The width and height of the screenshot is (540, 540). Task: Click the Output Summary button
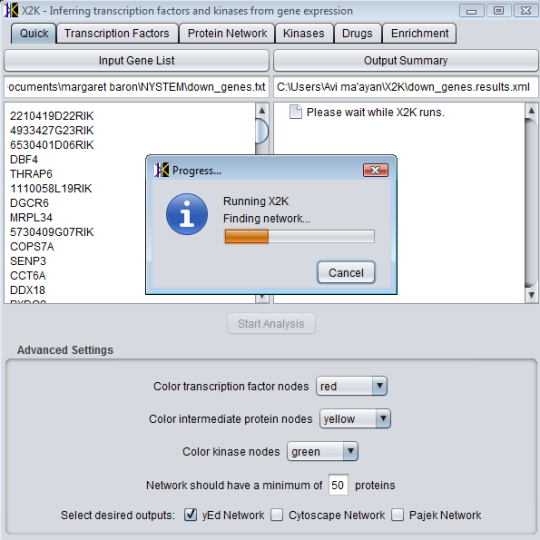tap(405, 61)
